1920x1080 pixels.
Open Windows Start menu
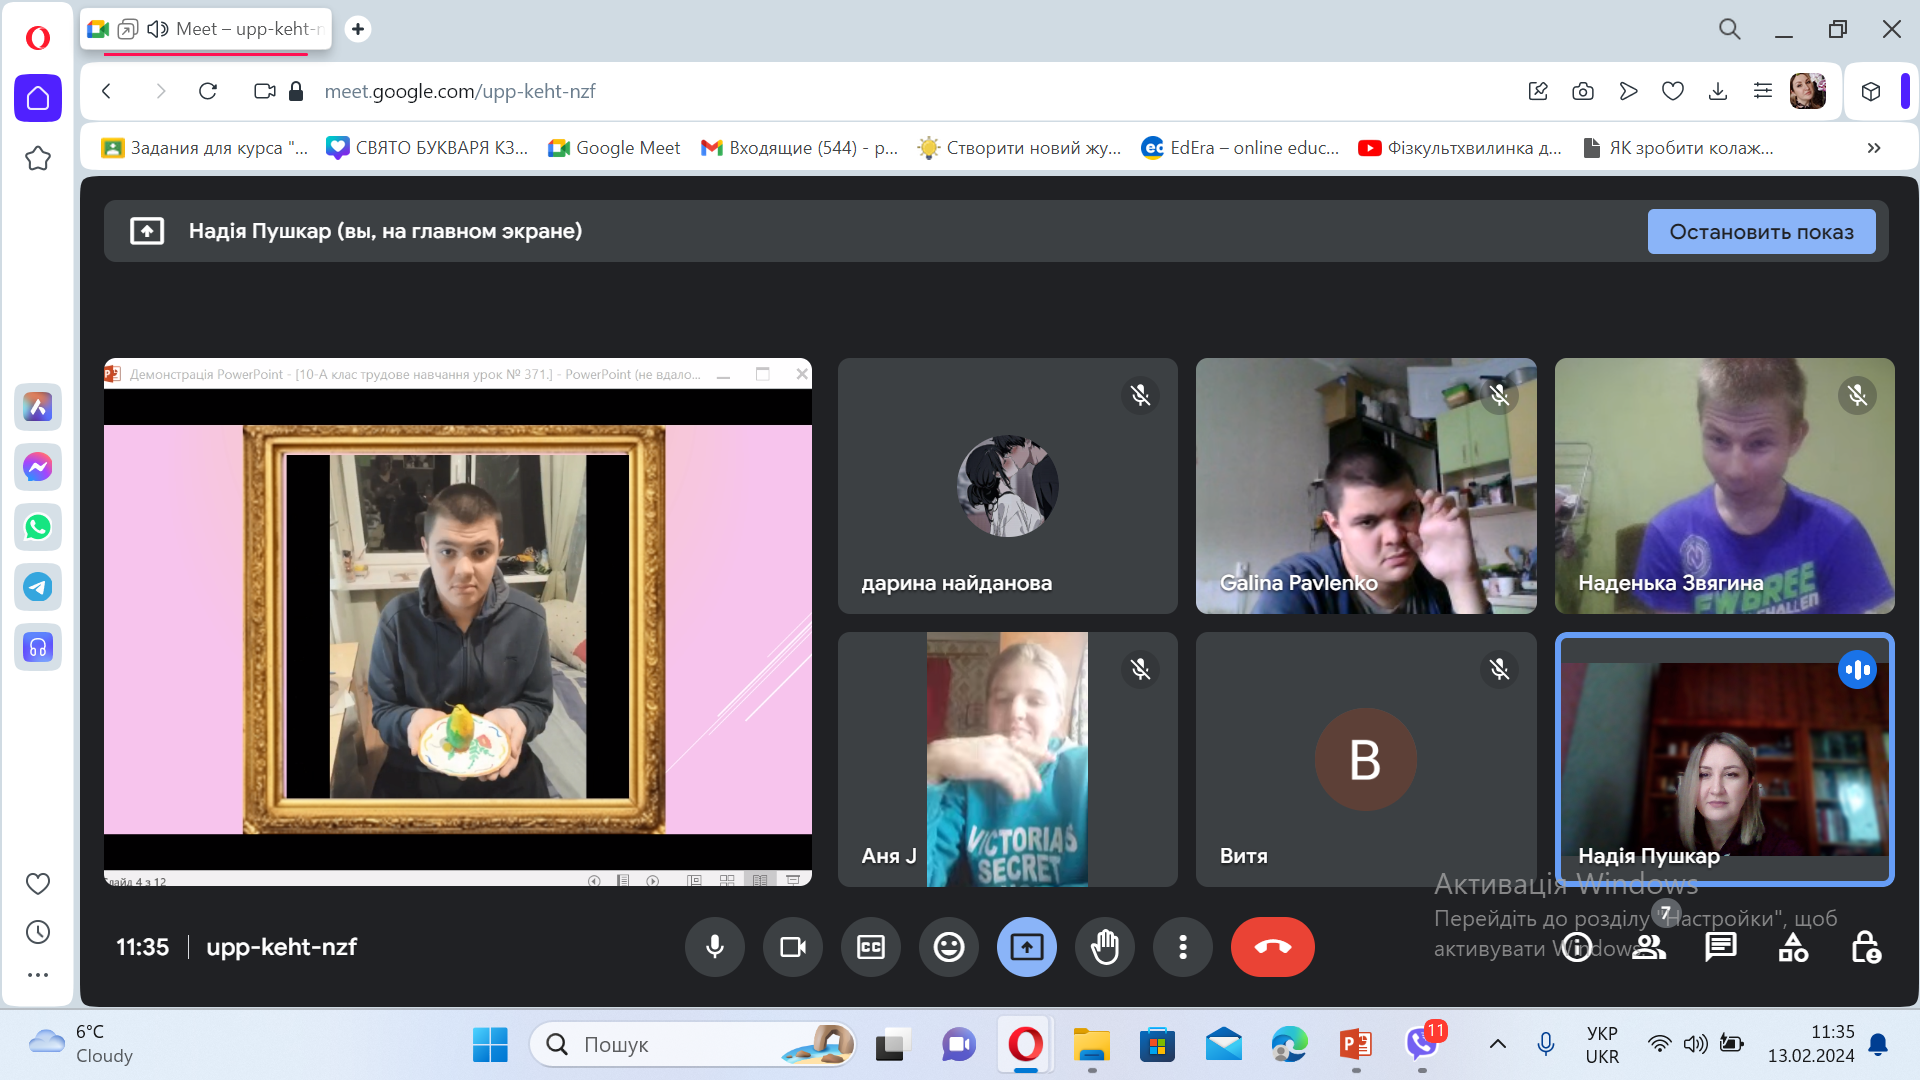pyautogui.click(x=490, y=1045)
